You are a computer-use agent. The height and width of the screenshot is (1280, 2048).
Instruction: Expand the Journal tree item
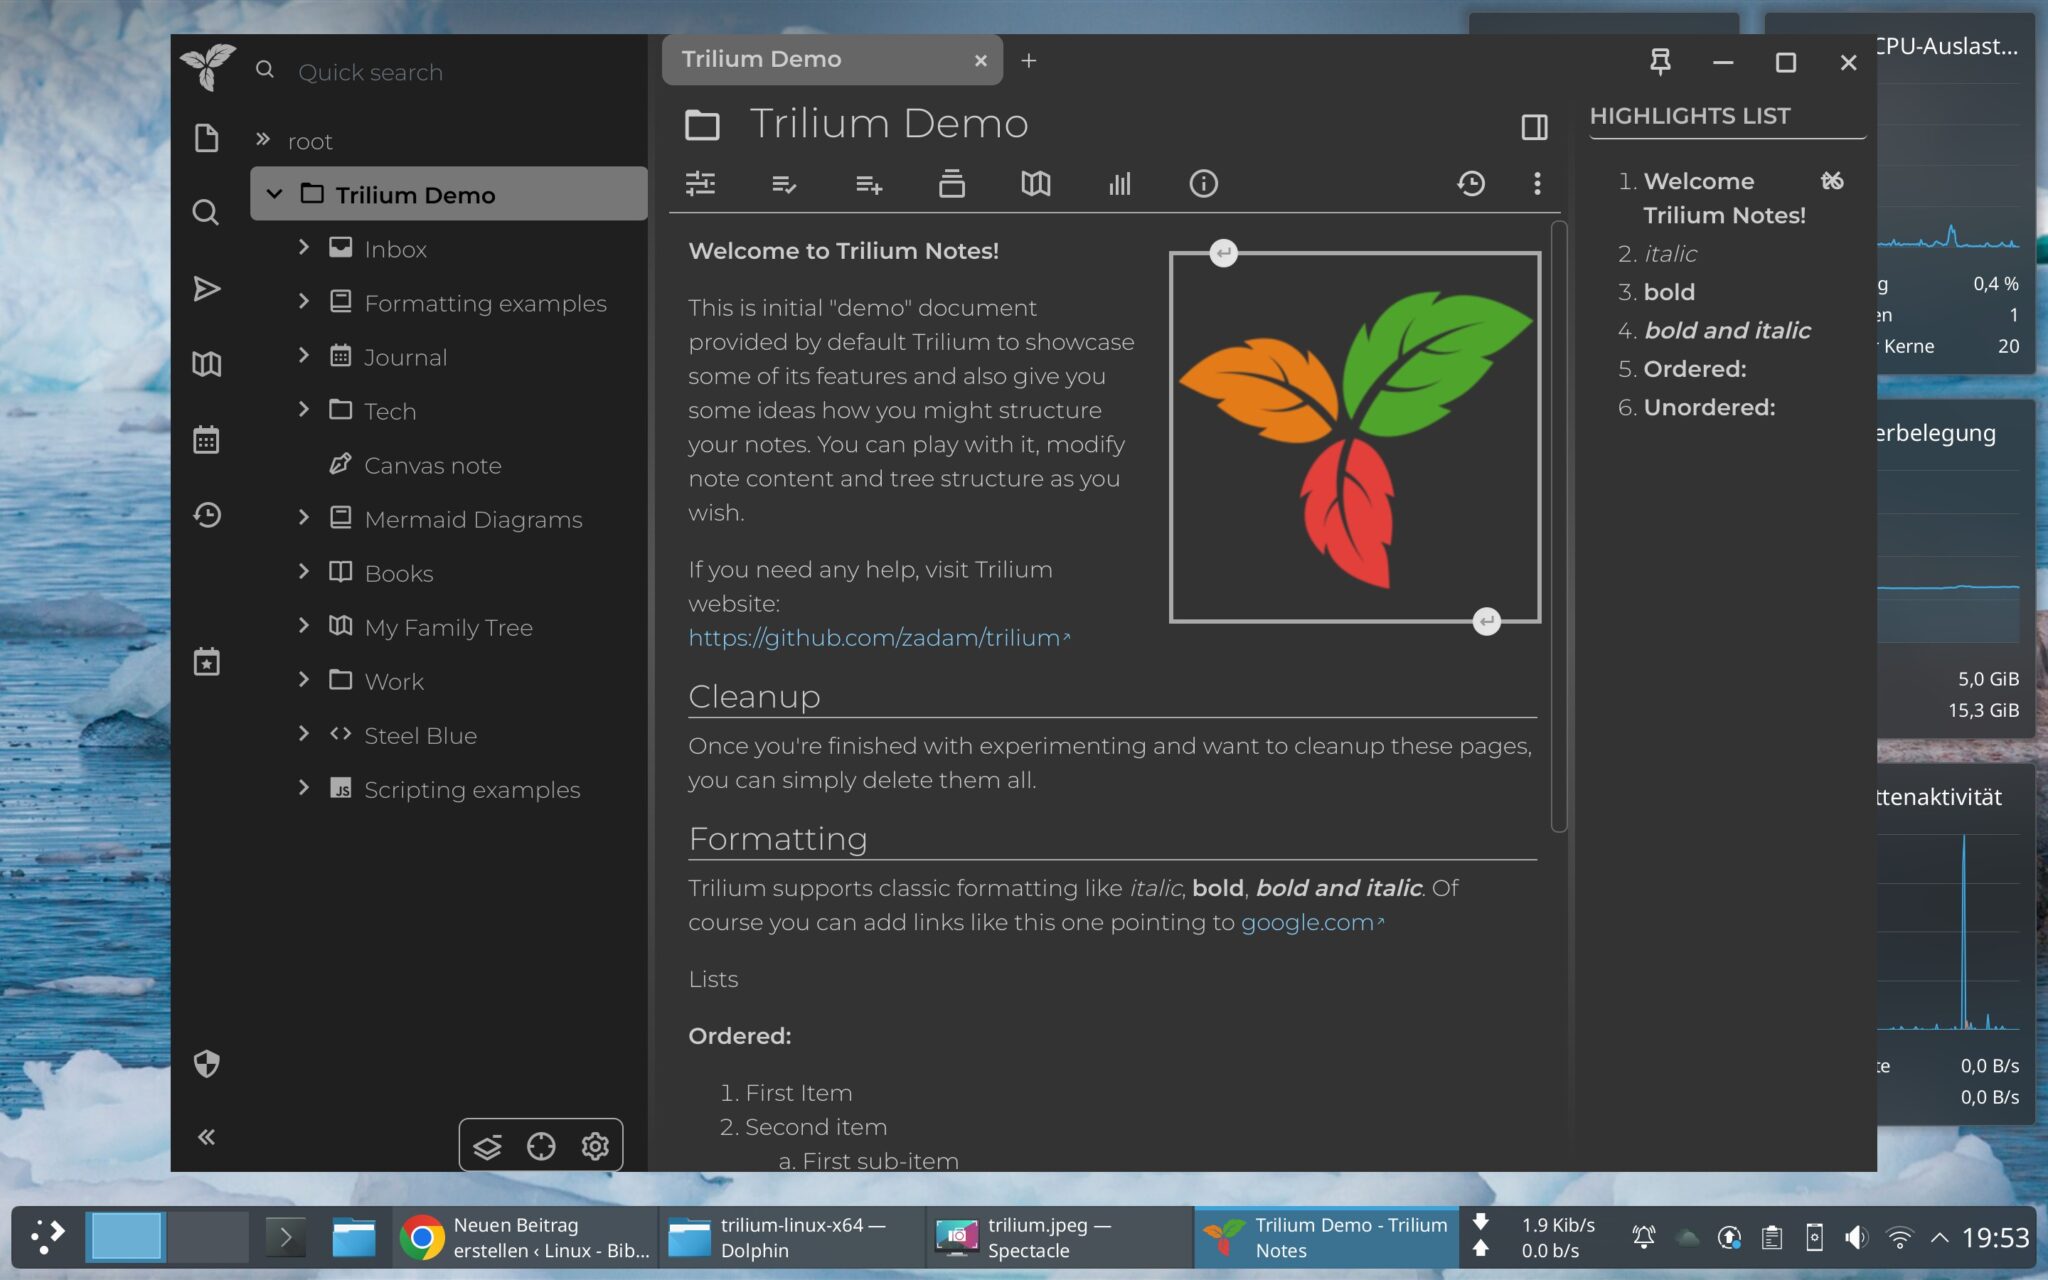coord(304,356)
